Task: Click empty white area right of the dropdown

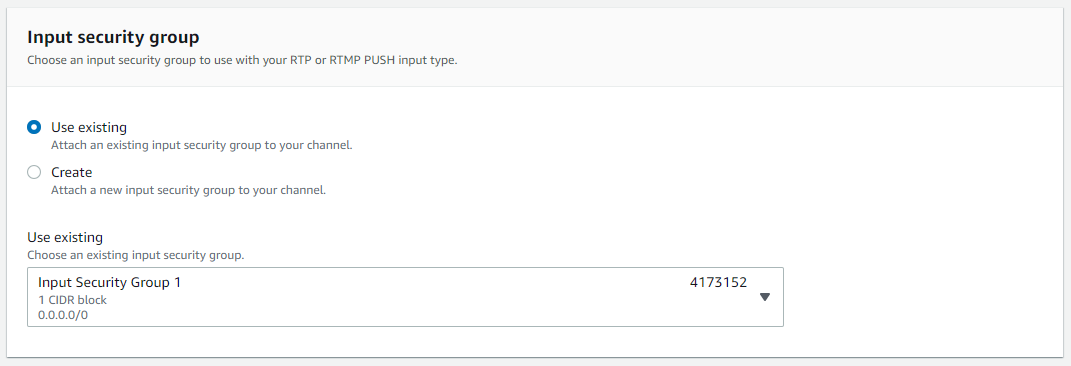Action: coord(922,297)
